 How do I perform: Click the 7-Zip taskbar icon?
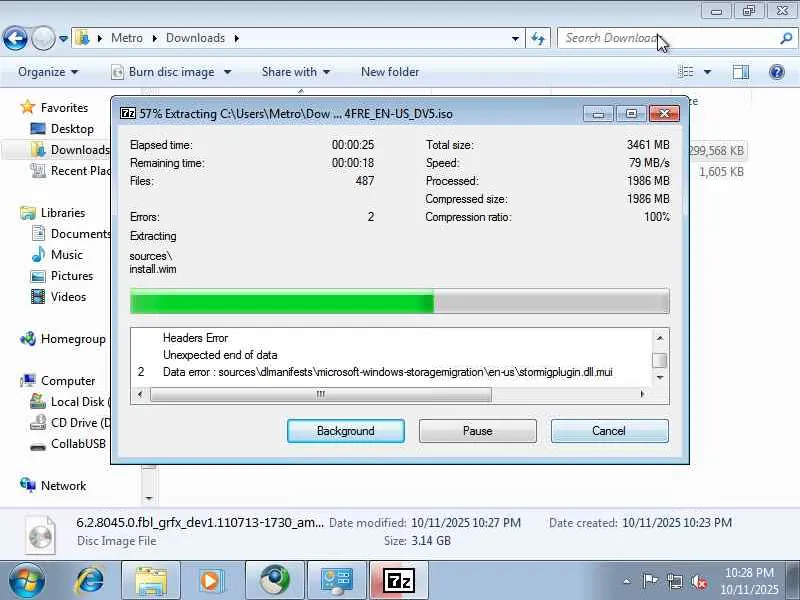(398, 581)
